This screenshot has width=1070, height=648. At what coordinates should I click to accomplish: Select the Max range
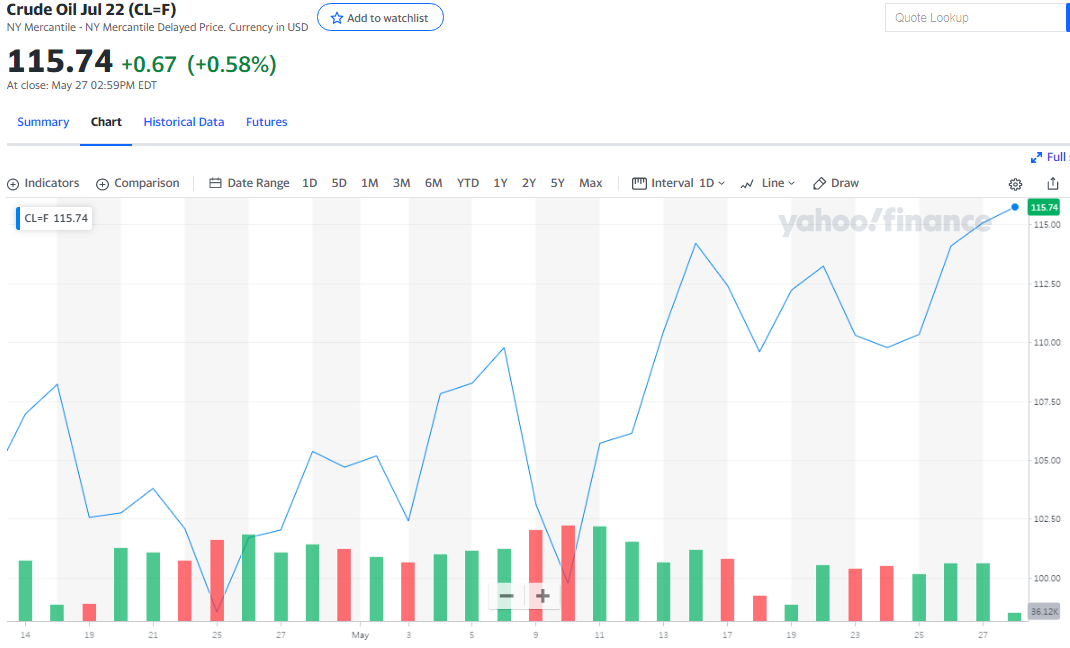590,183
